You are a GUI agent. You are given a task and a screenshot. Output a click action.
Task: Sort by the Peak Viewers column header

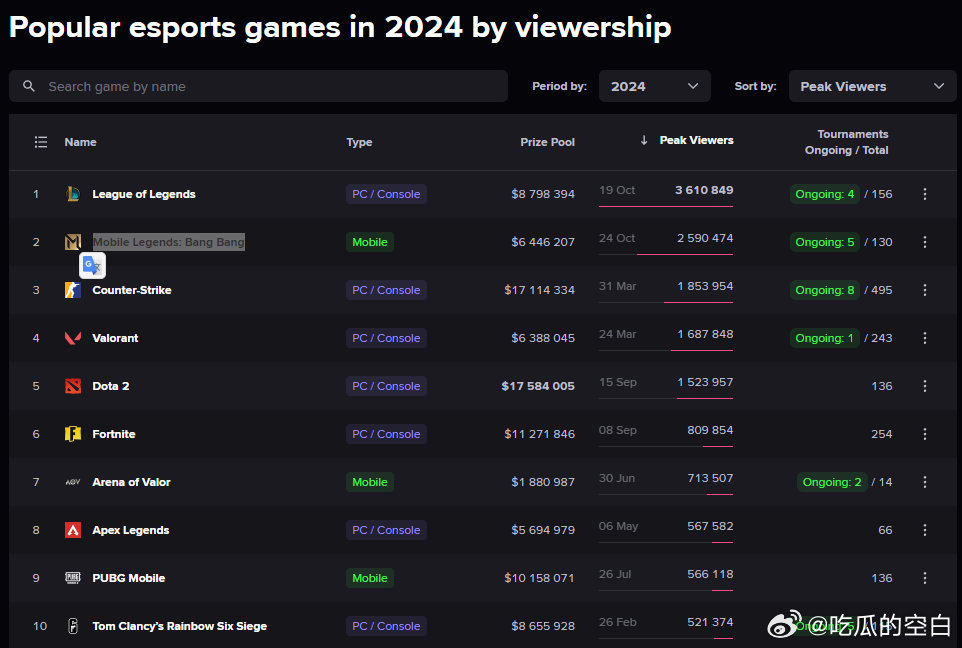tap(696, 140)
